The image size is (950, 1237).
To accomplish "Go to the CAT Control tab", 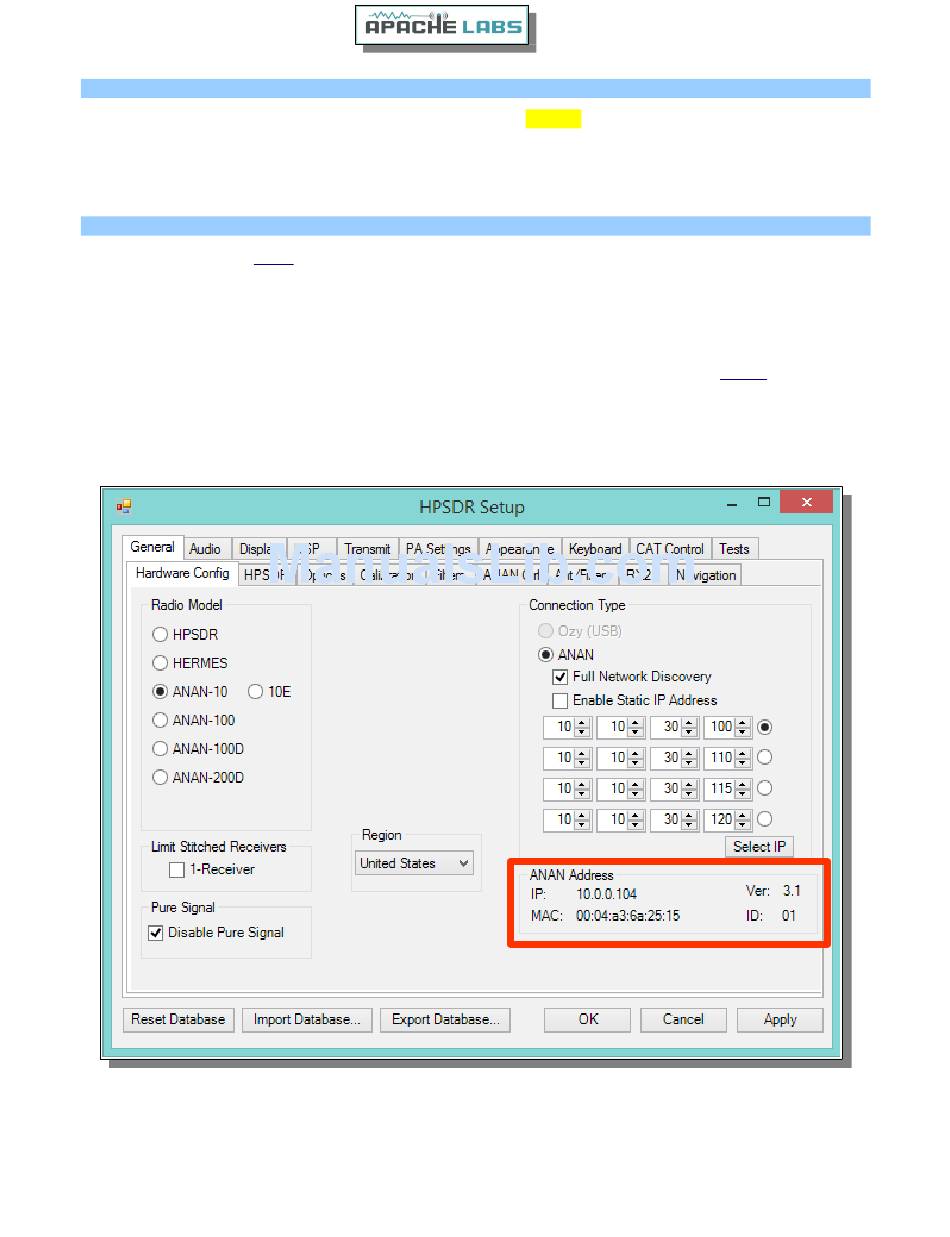I will click(x=670, y=549).
